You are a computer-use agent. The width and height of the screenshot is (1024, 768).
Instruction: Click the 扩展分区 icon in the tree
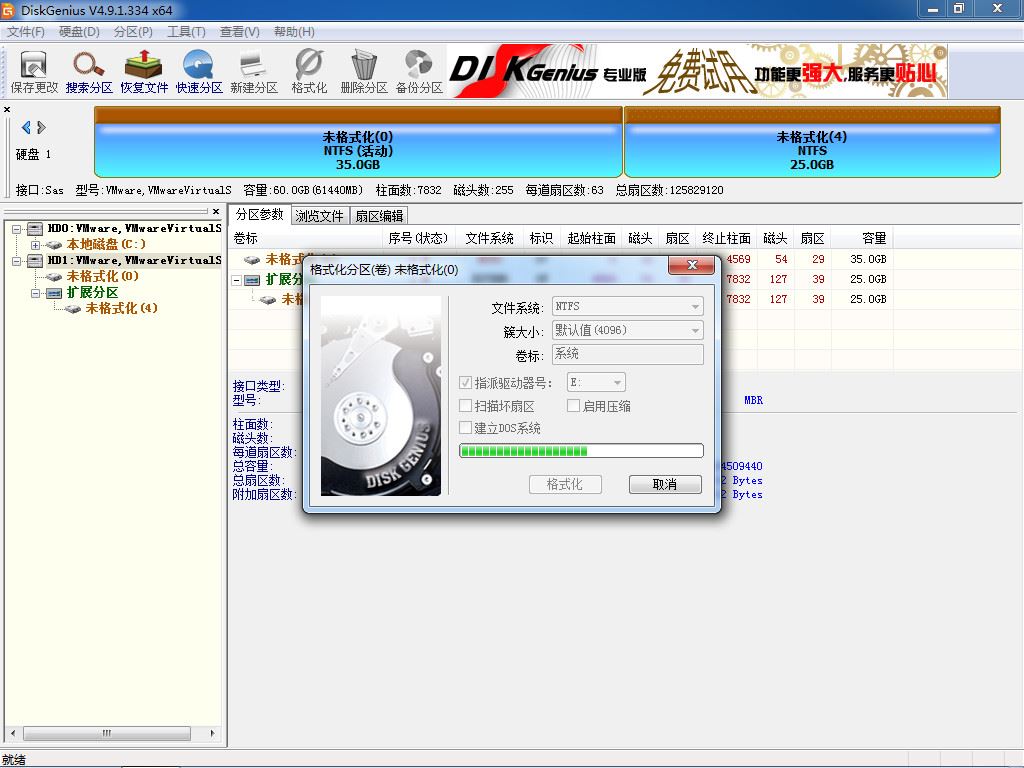tap(54, 293)
